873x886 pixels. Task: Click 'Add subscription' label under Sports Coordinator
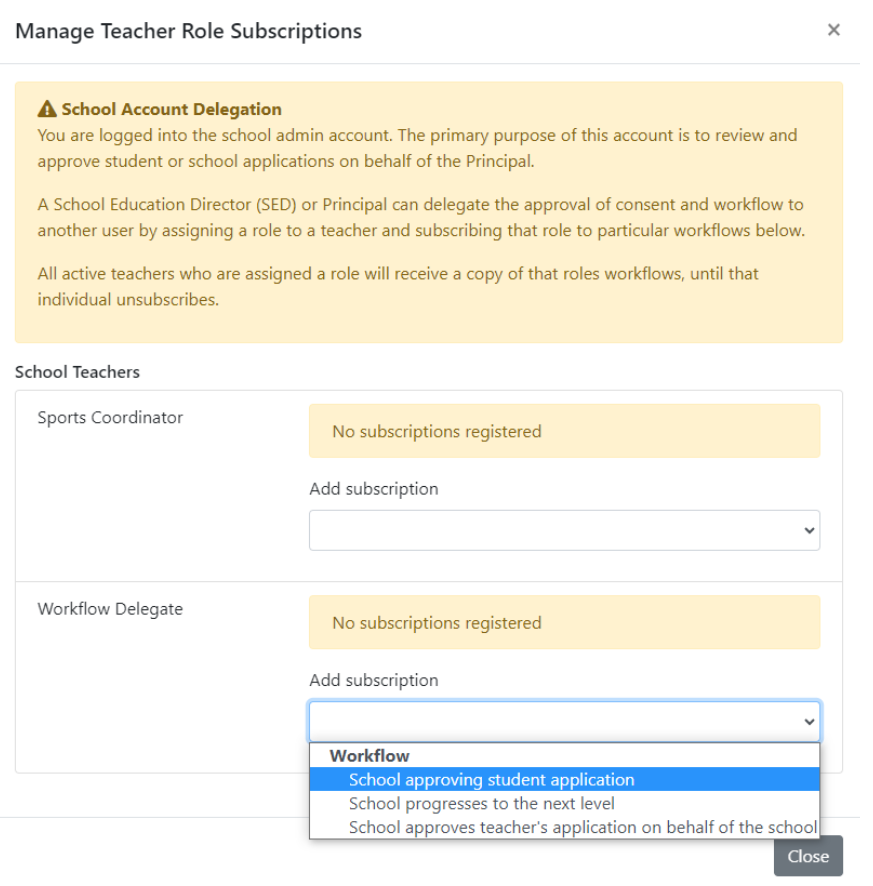point(373,489)
